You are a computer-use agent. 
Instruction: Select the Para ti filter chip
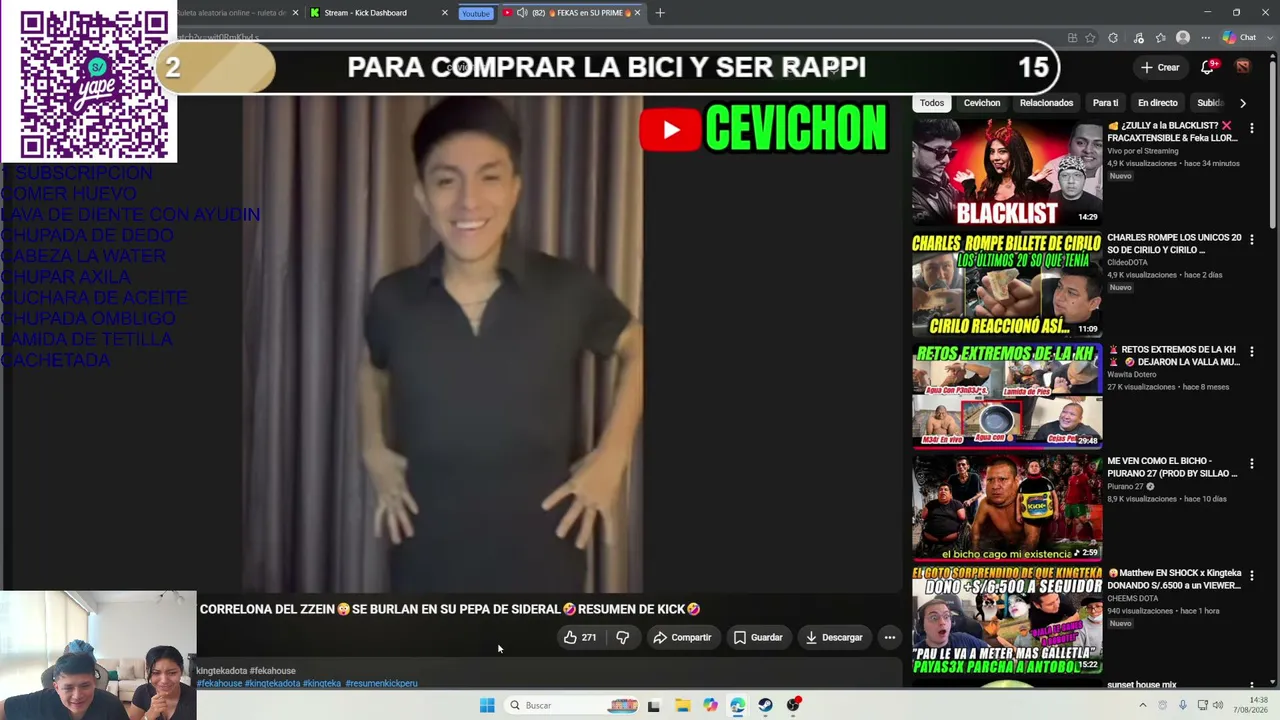(1105, 103)
